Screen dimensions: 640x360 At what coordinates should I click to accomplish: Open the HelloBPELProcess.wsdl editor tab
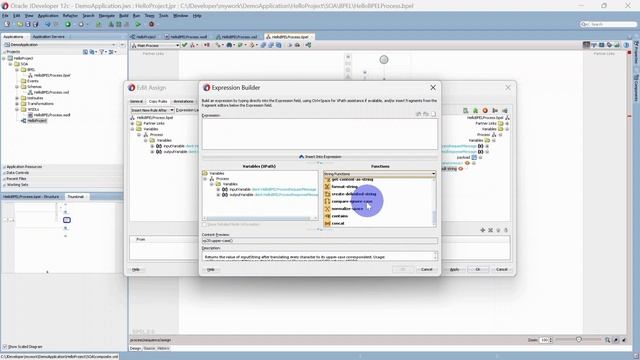pos(188,37)
